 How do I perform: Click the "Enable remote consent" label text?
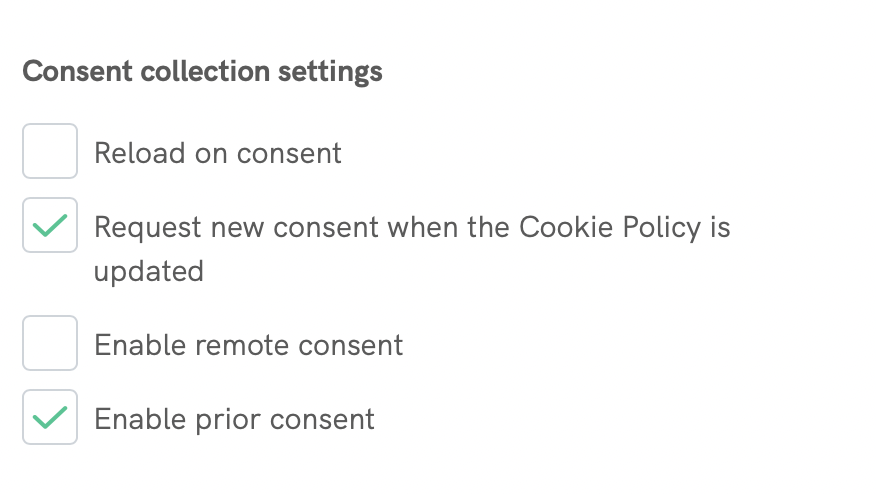(x=248, y=345)
